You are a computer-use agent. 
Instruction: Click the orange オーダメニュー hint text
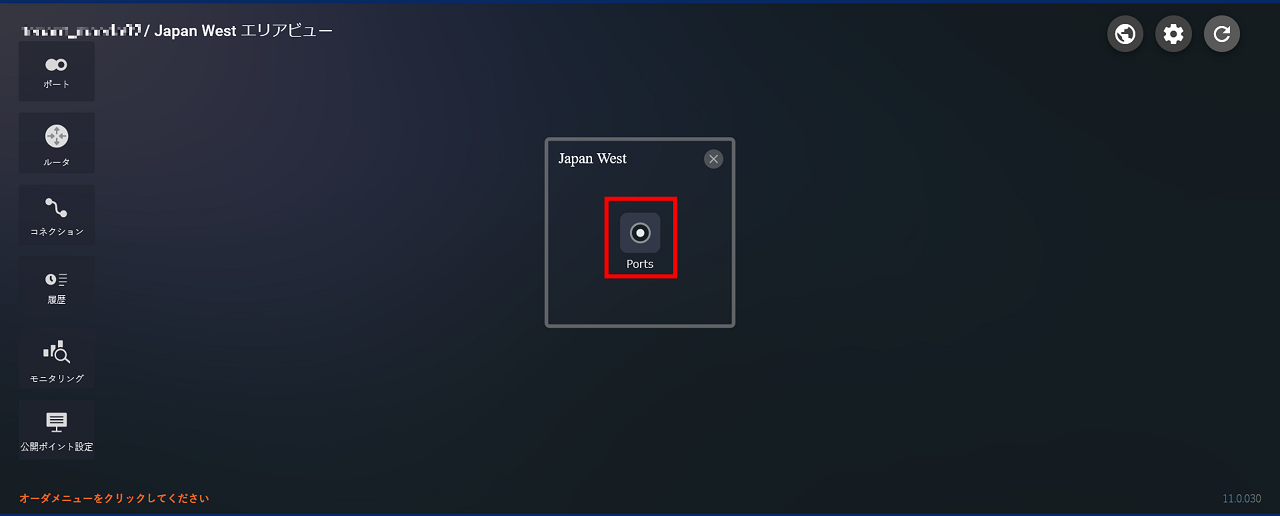coord(114,498)
